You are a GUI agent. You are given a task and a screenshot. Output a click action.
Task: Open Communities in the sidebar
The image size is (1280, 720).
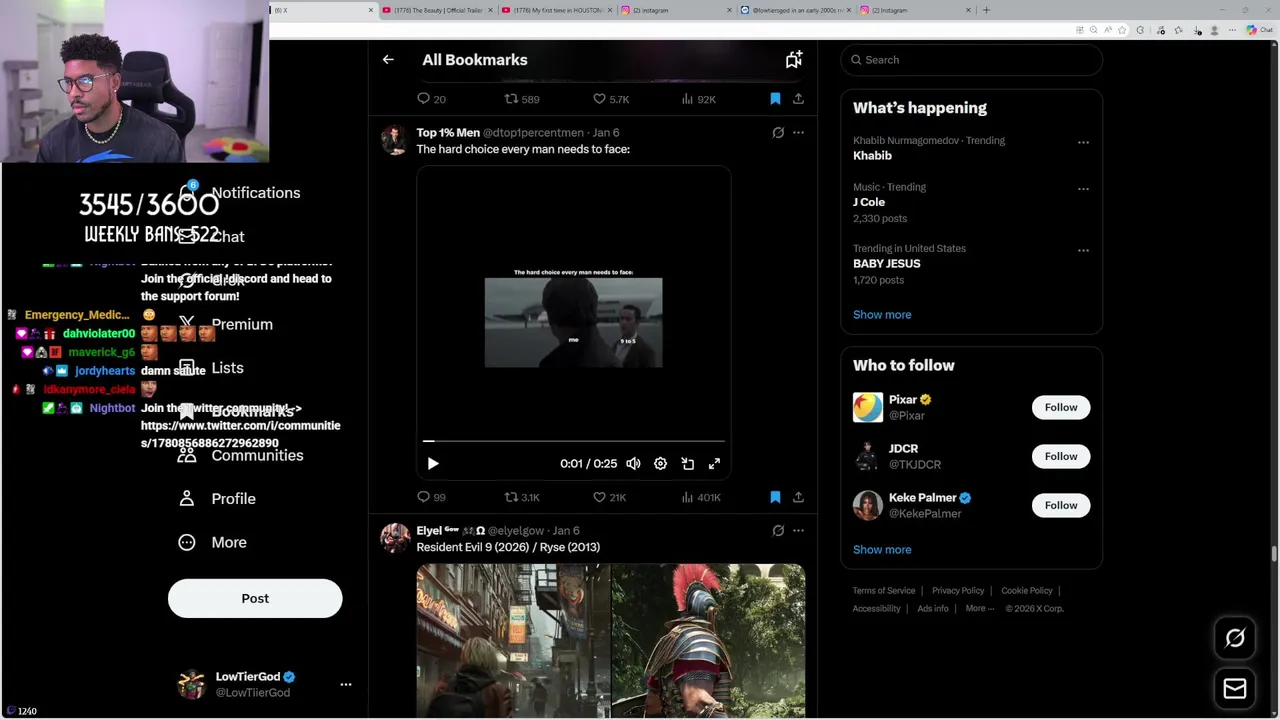point(240,455)
